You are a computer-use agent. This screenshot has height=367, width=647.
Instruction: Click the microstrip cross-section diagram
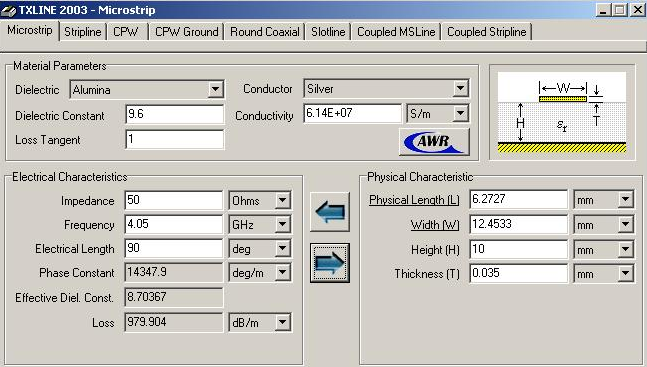[562, 112]
